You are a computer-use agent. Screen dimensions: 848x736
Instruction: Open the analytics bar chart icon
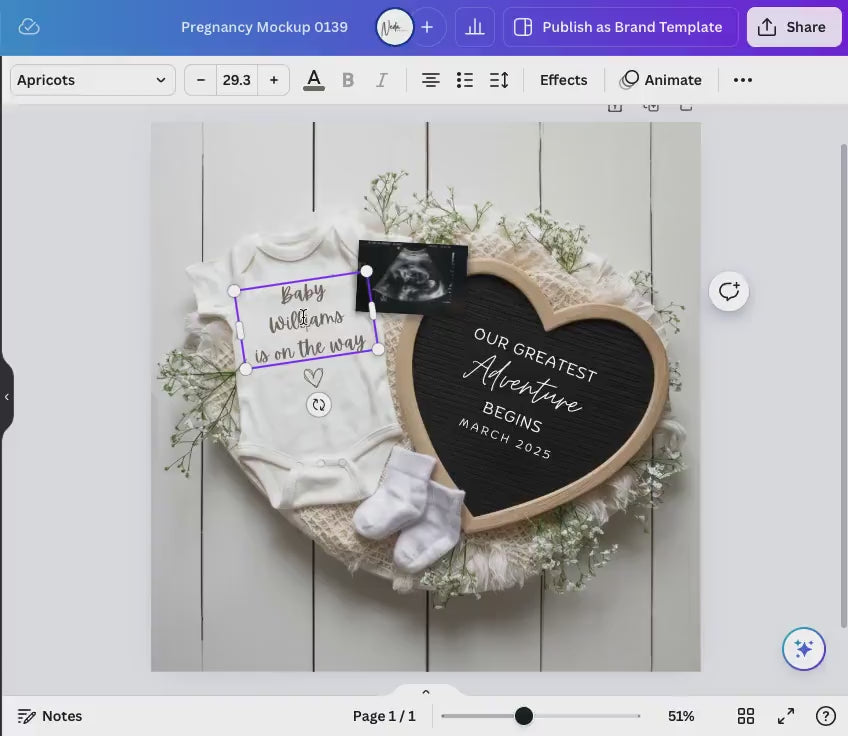[474, 27]
